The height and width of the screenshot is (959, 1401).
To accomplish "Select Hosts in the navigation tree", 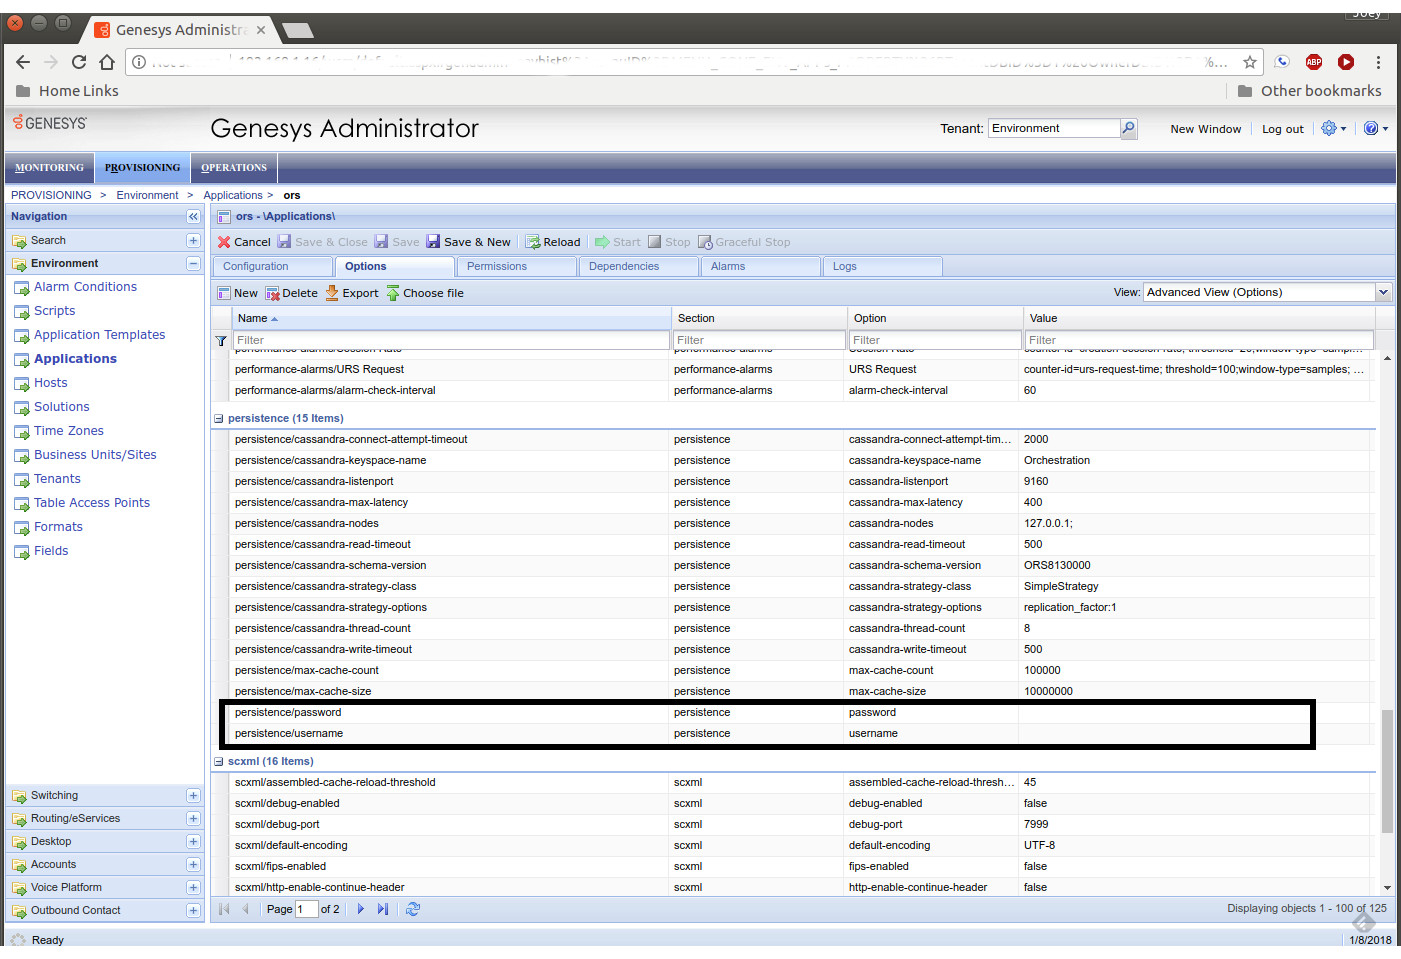I will point(51,382).
